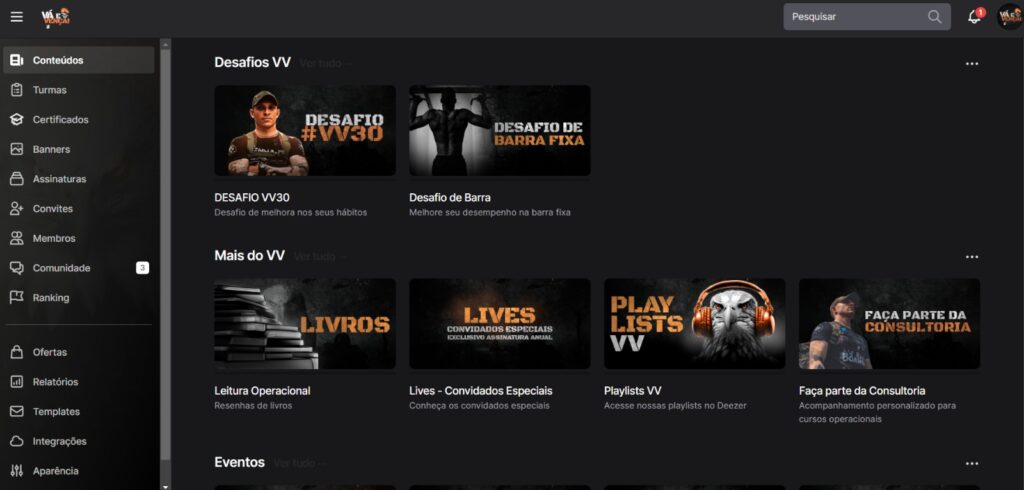
Task: Open the DESAFIO #VV30 thumbnail
Action: coord(304,130)
